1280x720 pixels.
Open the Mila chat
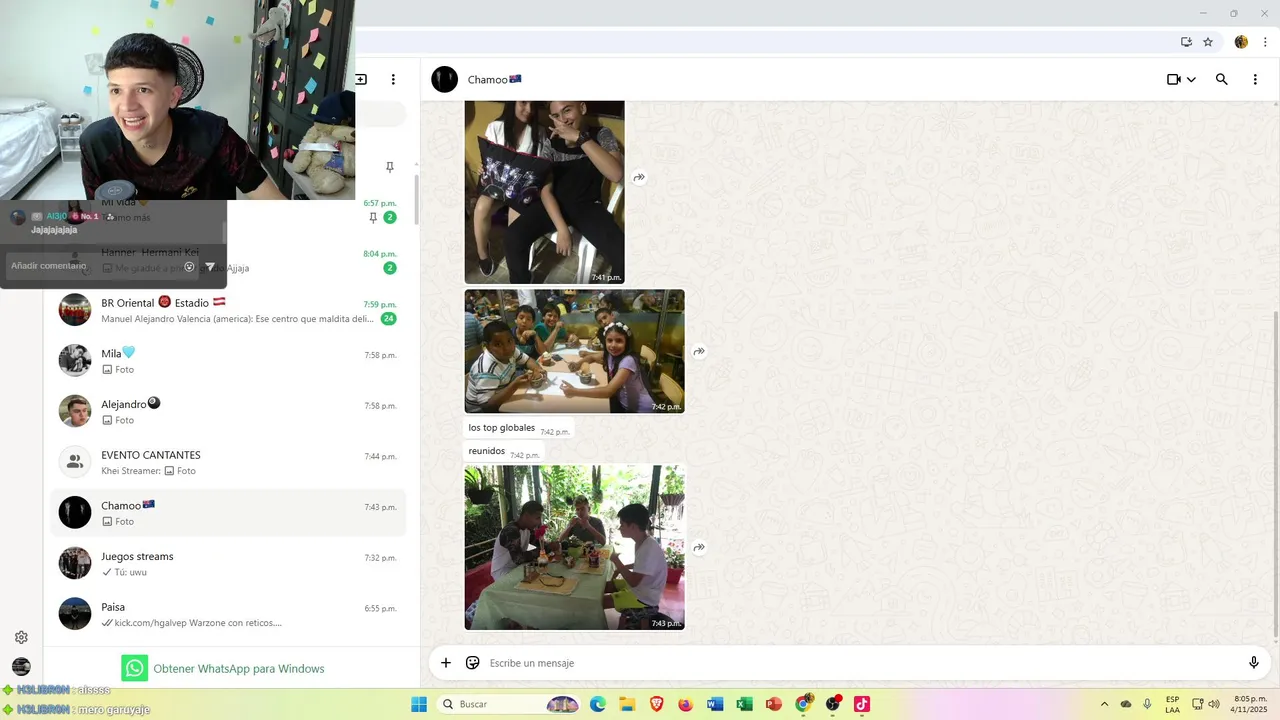228,361
